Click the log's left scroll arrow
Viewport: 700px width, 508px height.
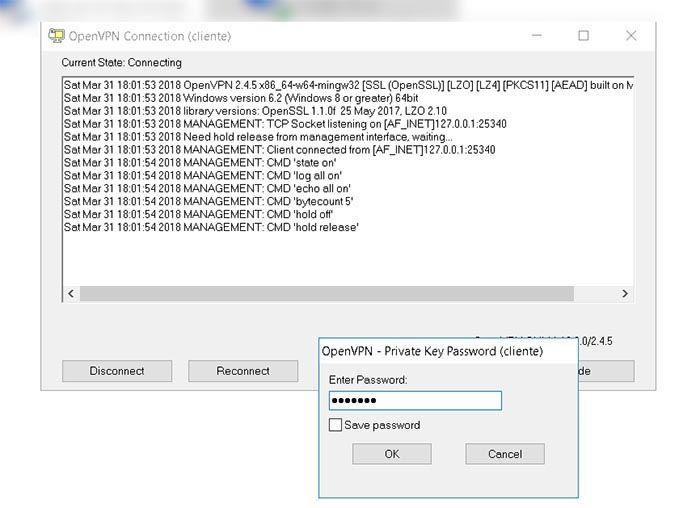(x=71, y=293)
